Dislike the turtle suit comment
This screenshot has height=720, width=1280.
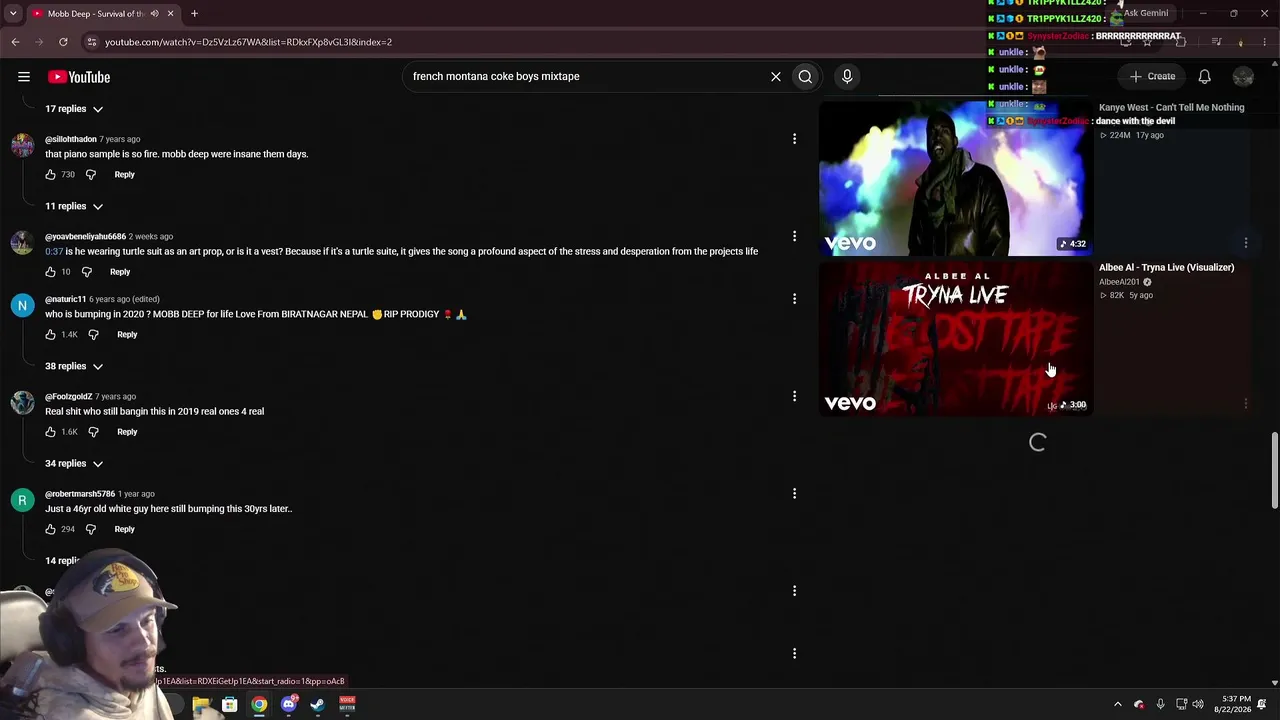click(x=87, y=272)
